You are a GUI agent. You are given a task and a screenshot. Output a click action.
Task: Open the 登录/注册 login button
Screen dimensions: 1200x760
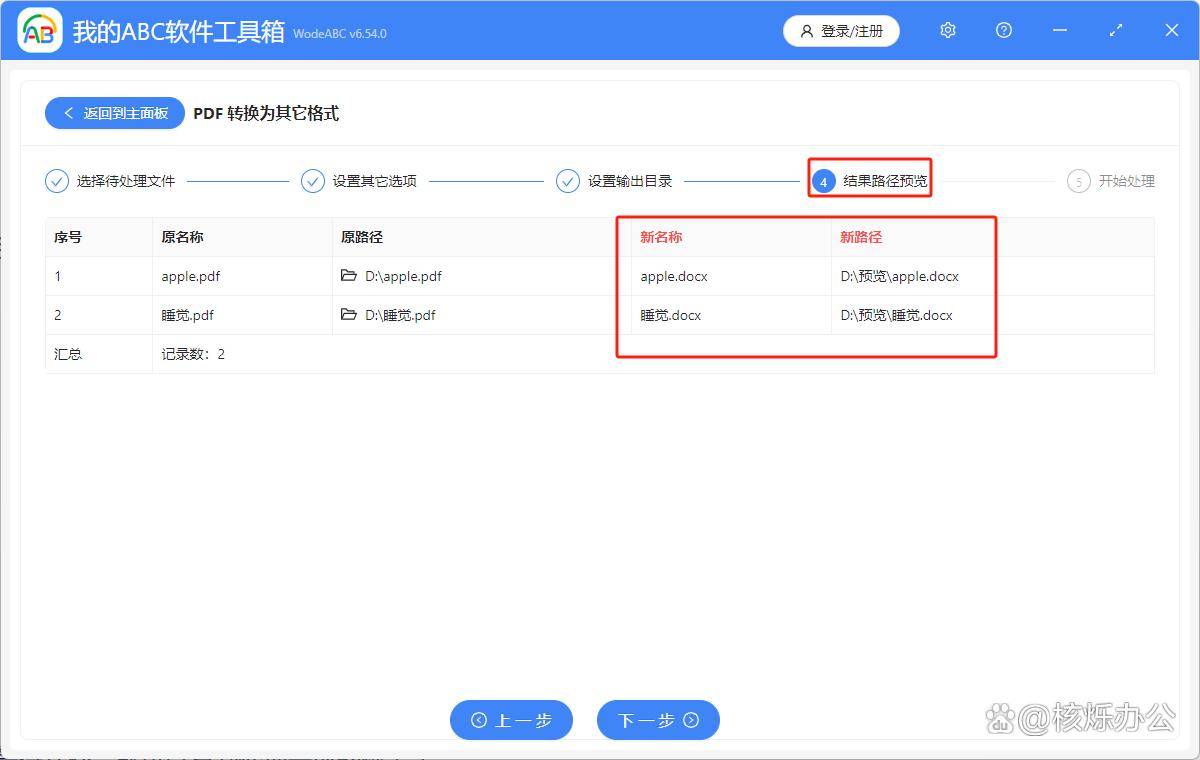click(x=841, y=31)
